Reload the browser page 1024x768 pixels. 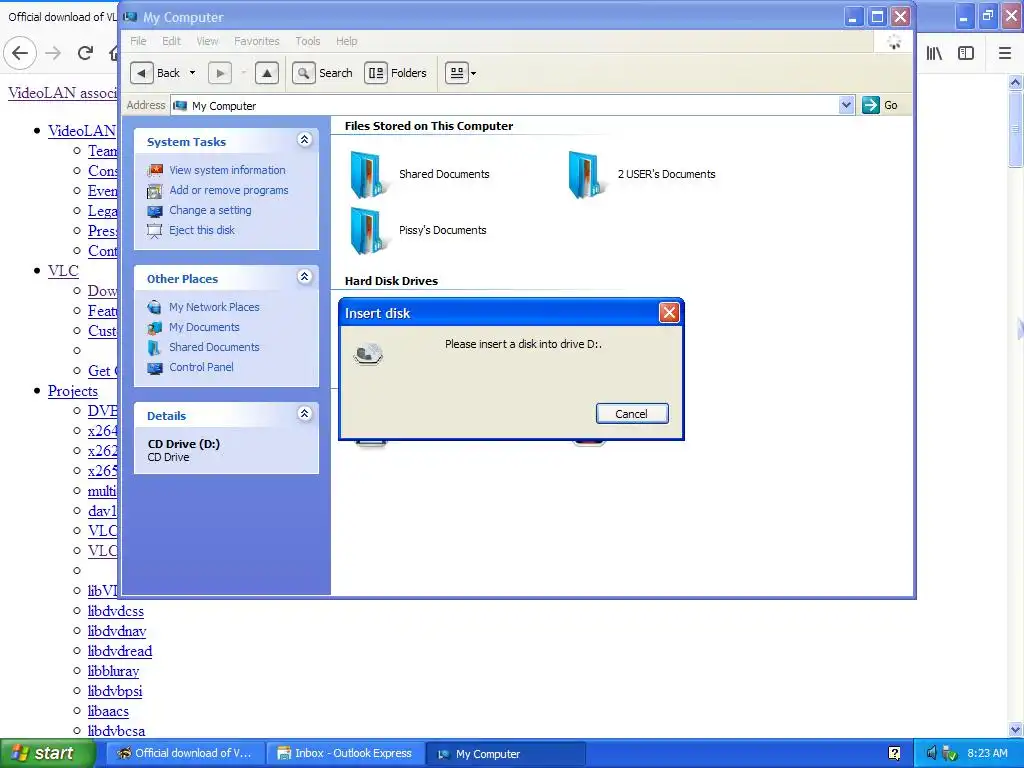coord(85,53)
